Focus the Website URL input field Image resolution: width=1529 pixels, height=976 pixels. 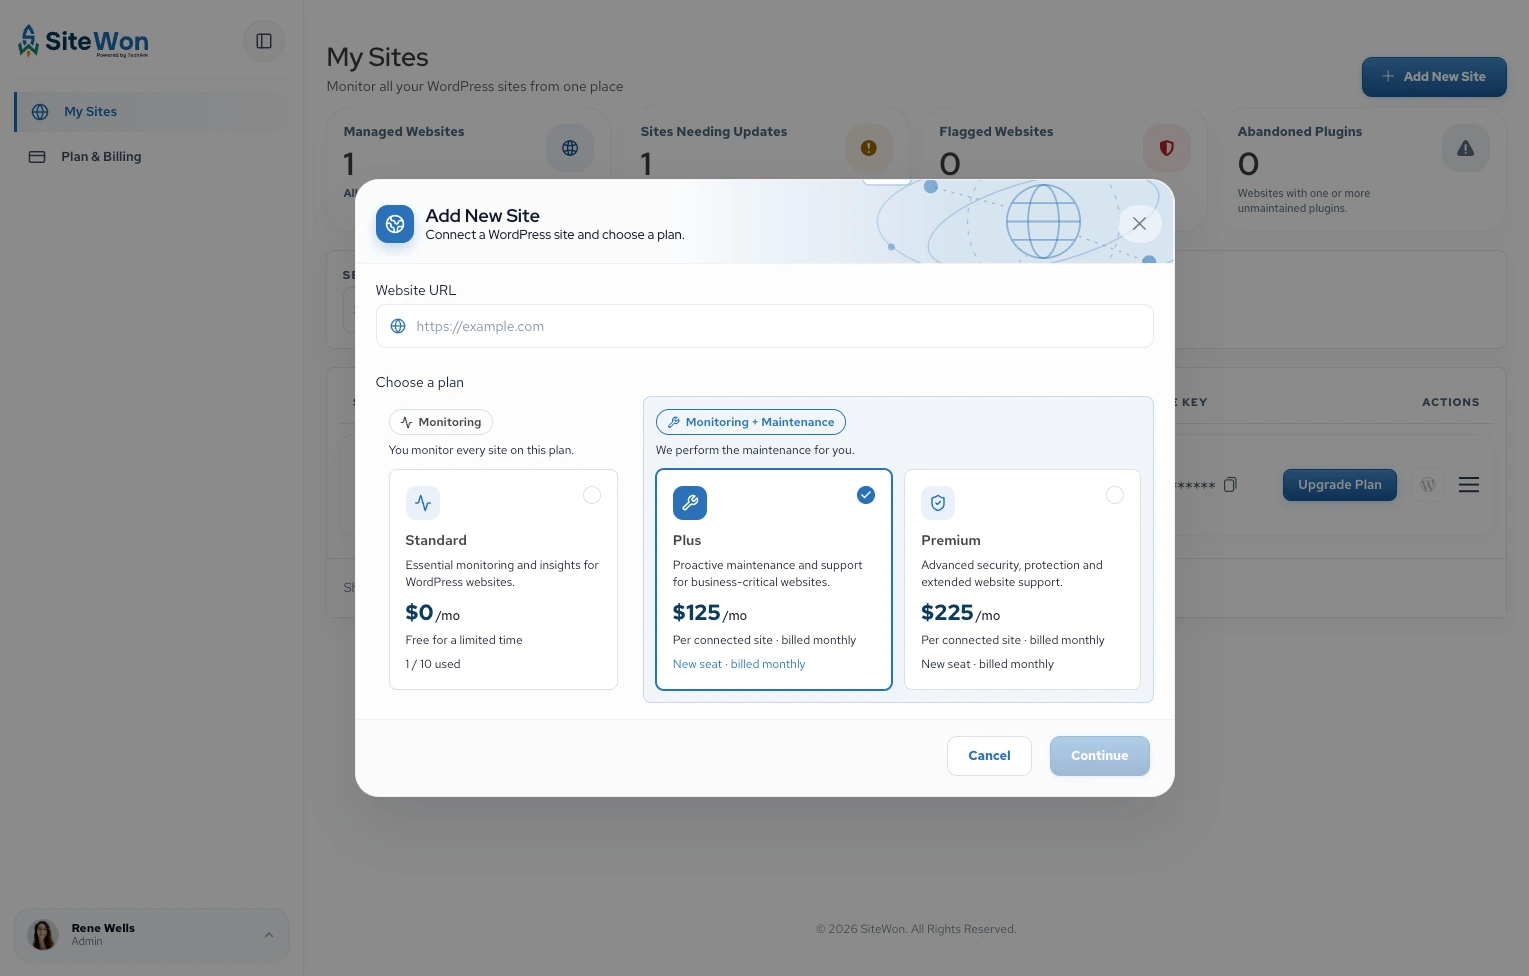[x=765, y=326]
